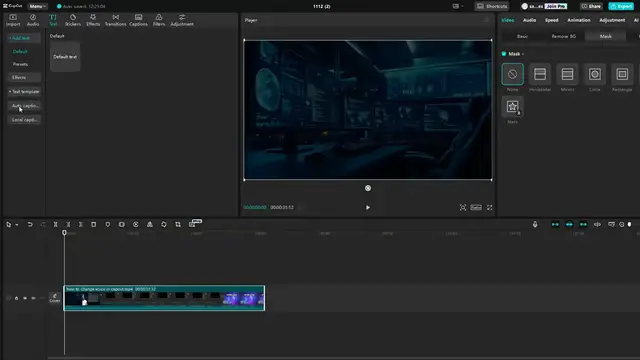The image size is (640, 360).
Task: Switch to the Audio inspector tab
Action: click(x=529, y=20)
